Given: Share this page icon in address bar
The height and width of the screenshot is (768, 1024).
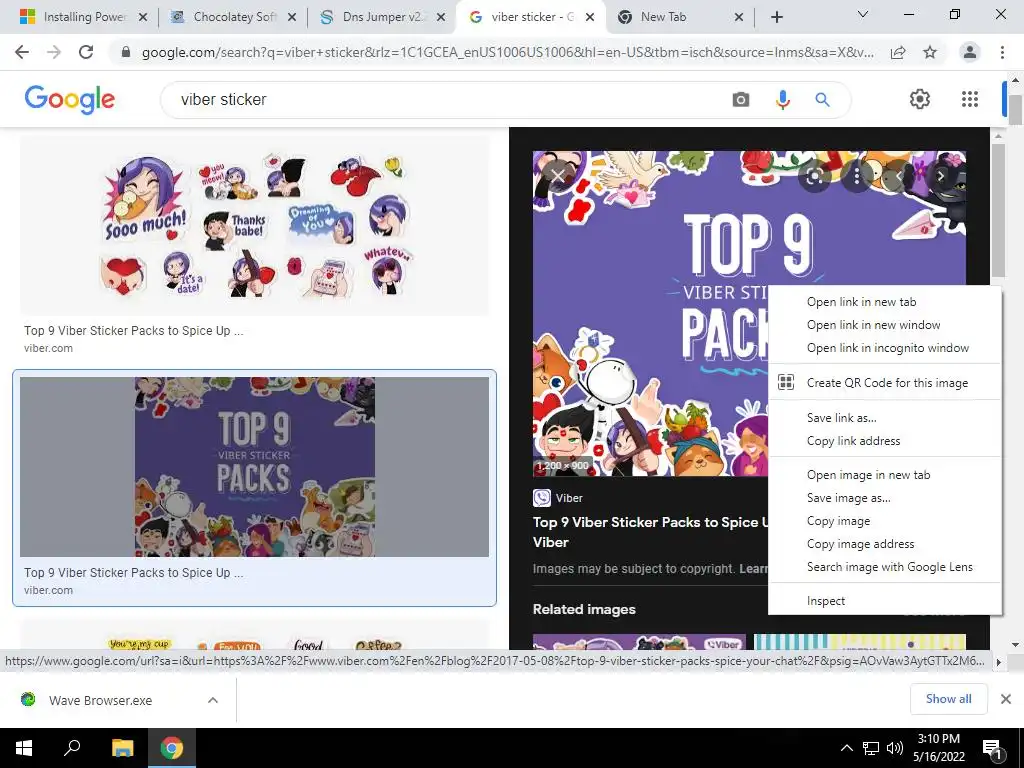Looking at the screenshot, I should tap(898, 52).
